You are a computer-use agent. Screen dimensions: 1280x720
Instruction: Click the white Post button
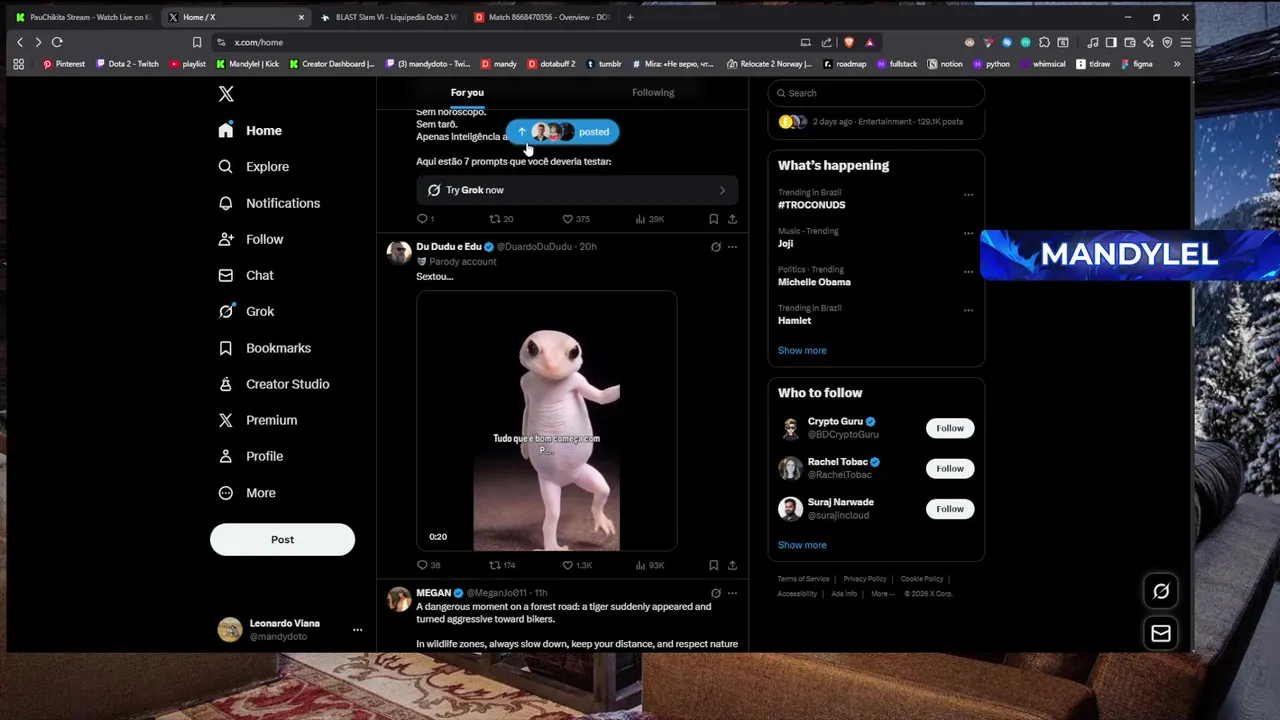click(282, 539)
